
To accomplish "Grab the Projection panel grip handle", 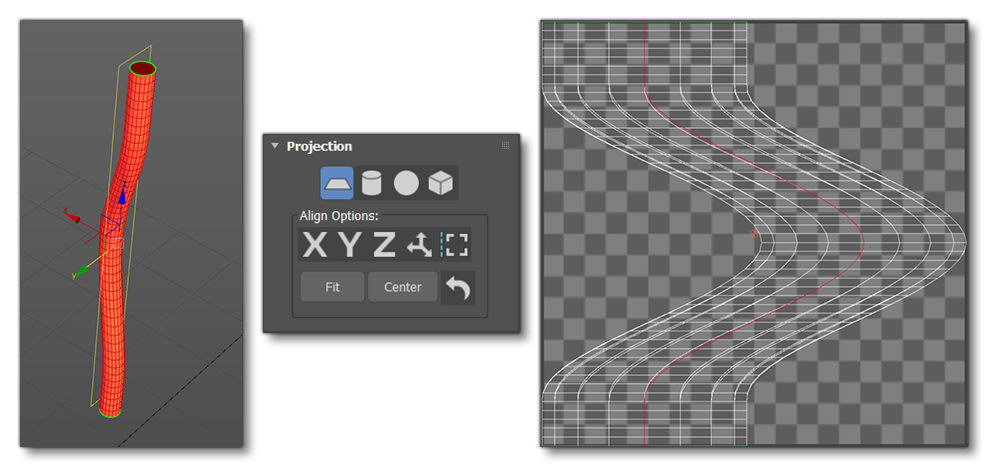I will pyautogui.click(x=505, y=146).
